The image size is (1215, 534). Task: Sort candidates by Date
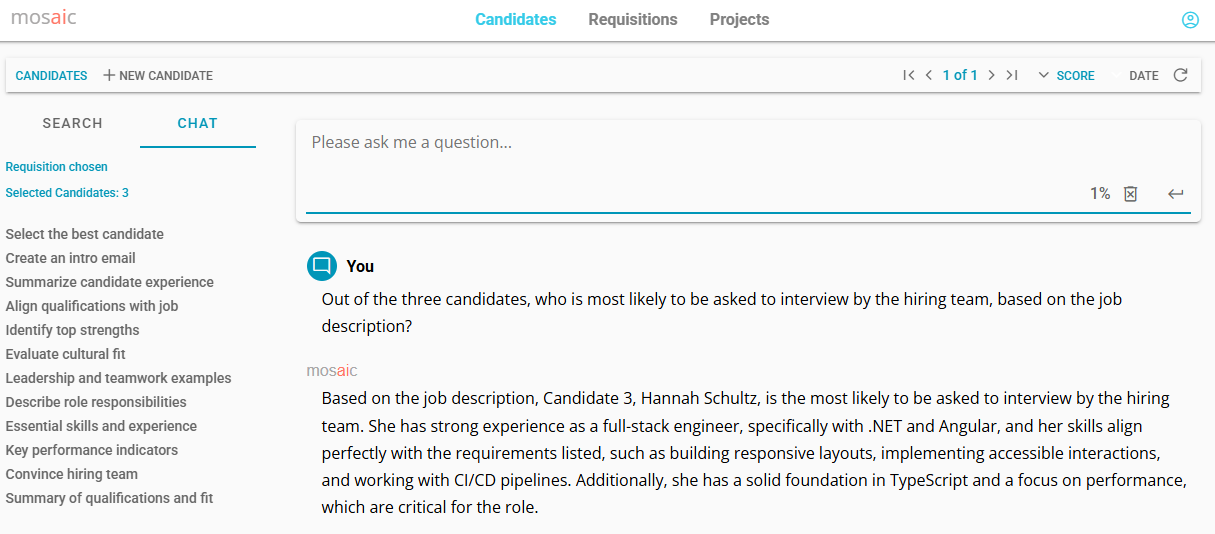[x=1143, y=75]
